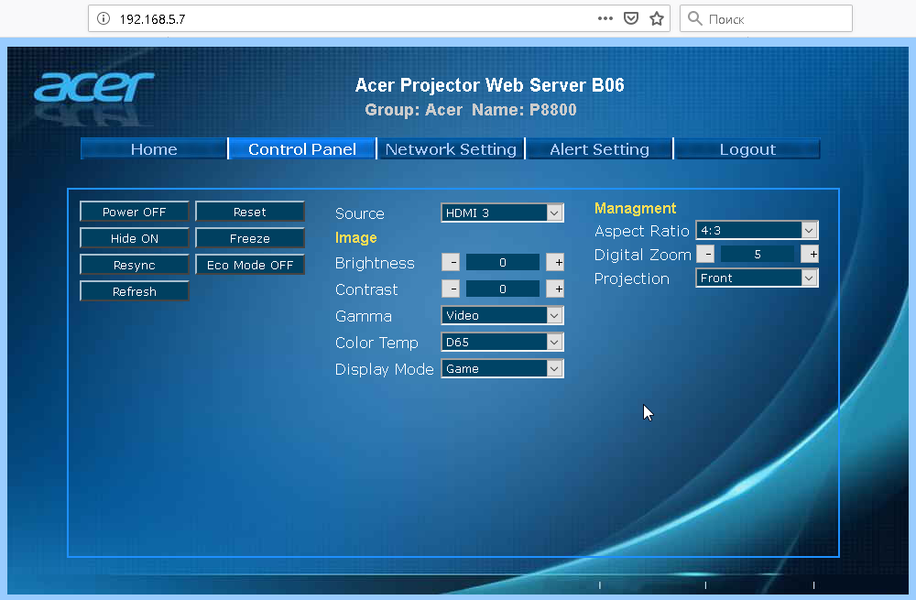Toggle Eco Mode OFF button
The width and height of the screenshot is (916, 600).
tap(250, 265)
